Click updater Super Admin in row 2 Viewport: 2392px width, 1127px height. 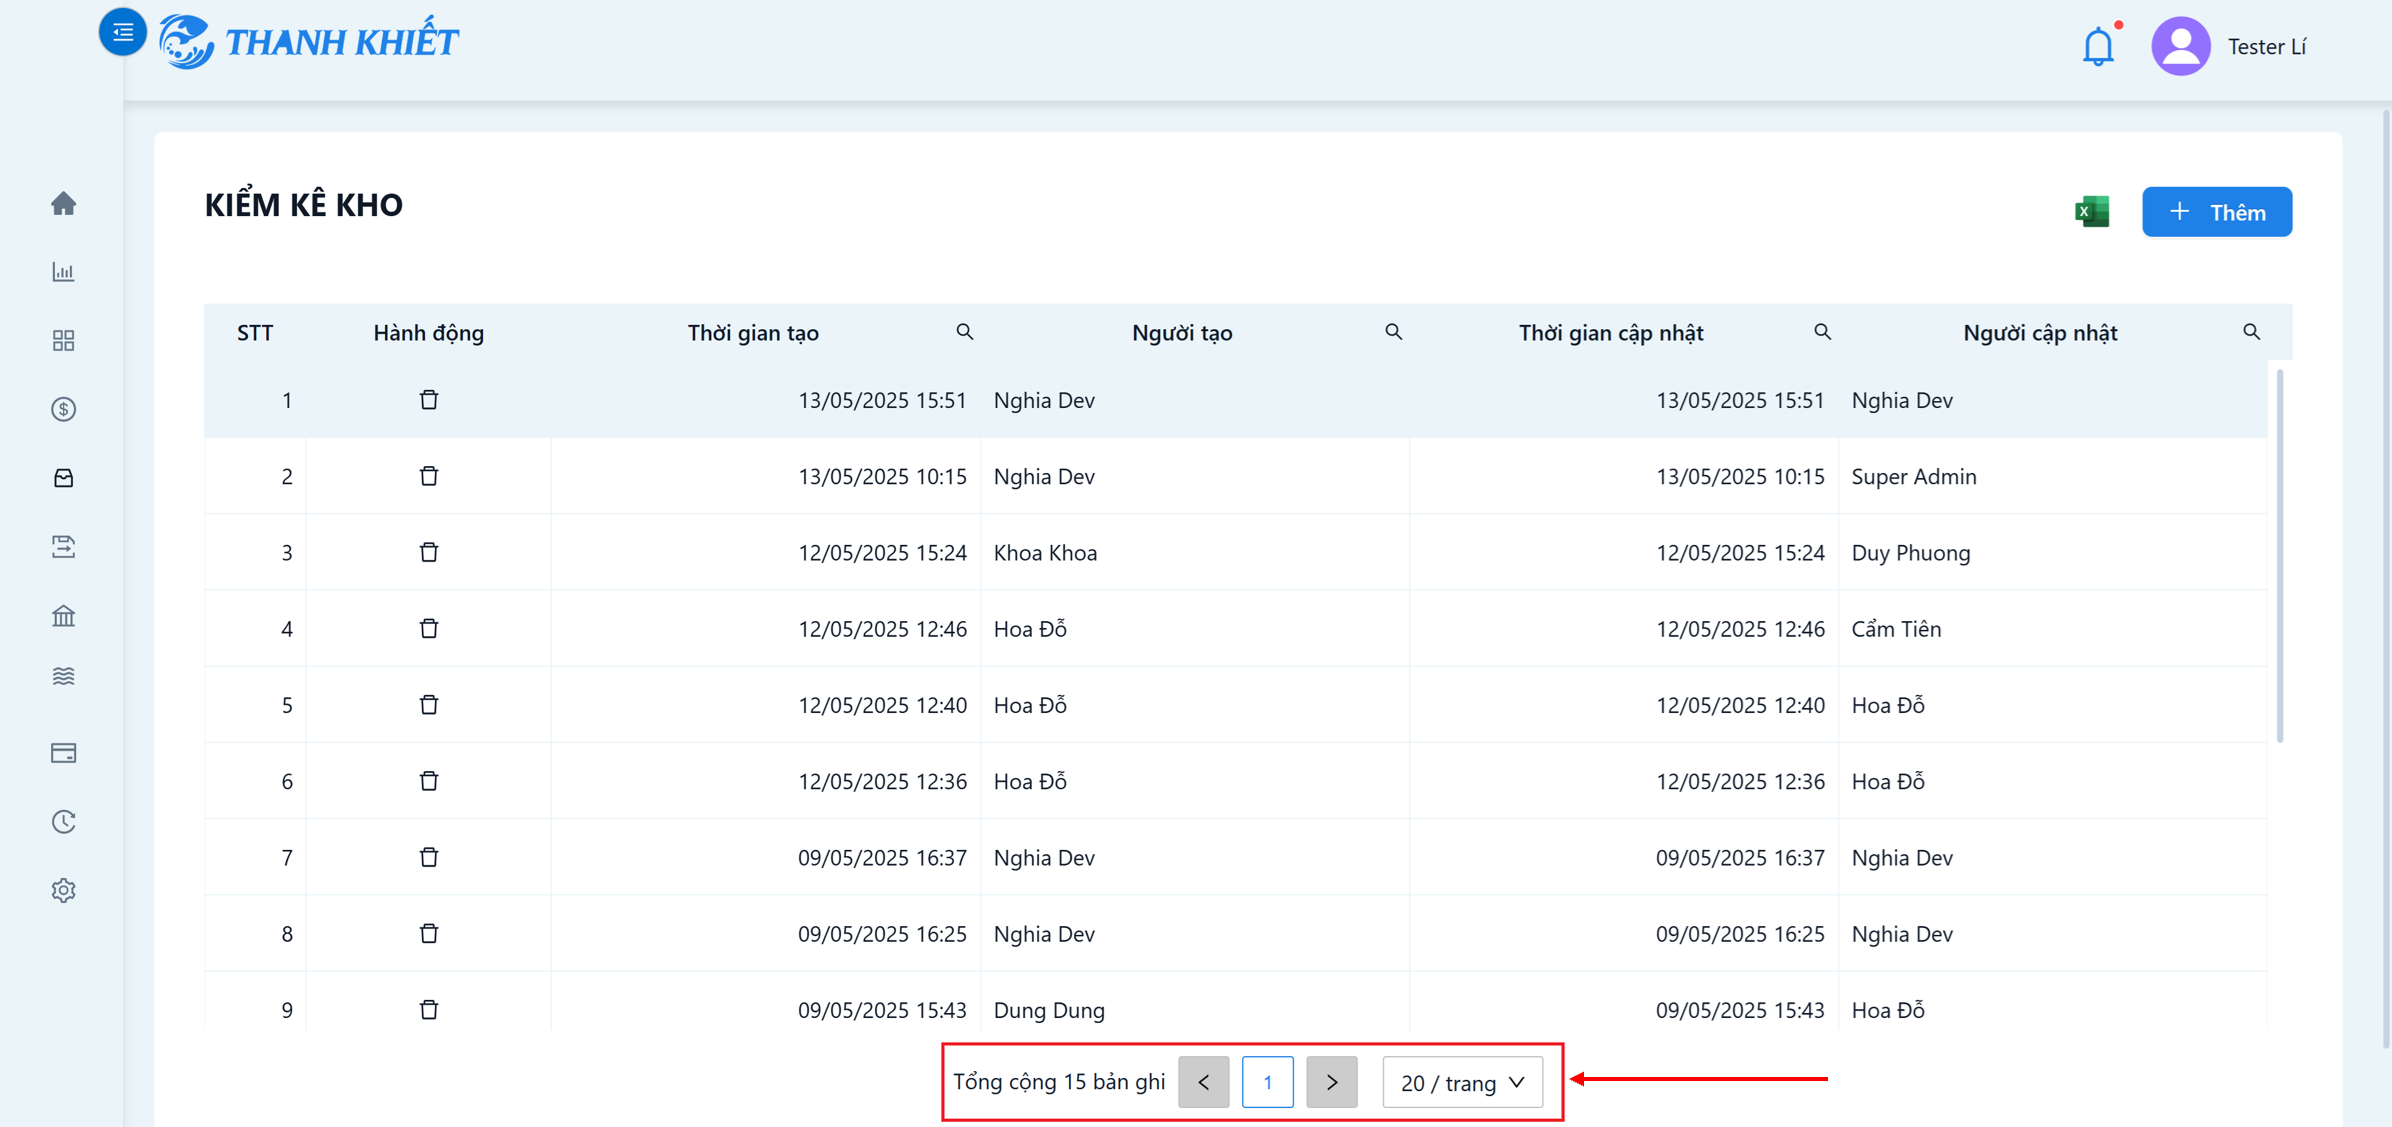pos(1914,477)
